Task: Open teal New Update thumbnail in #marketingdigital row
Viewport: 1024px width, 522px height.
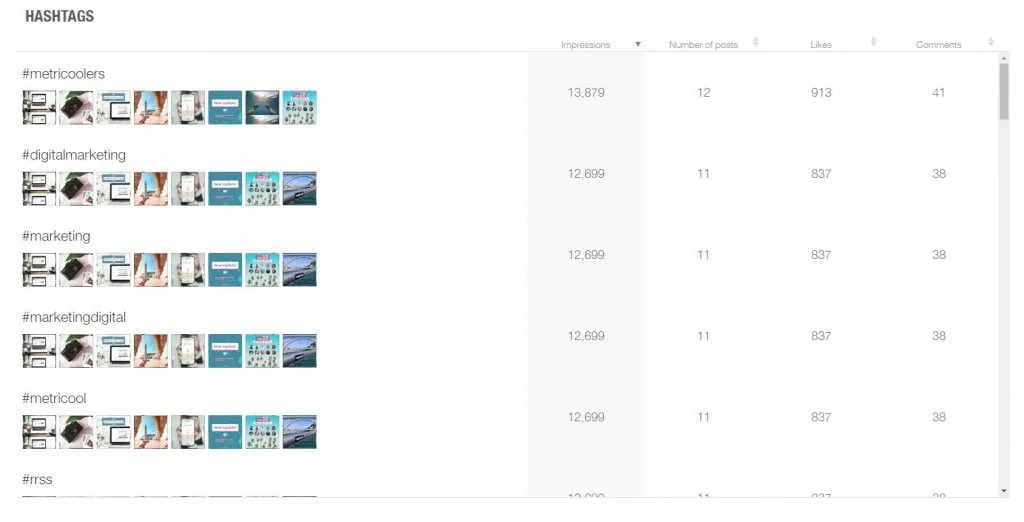Action: 225,350
